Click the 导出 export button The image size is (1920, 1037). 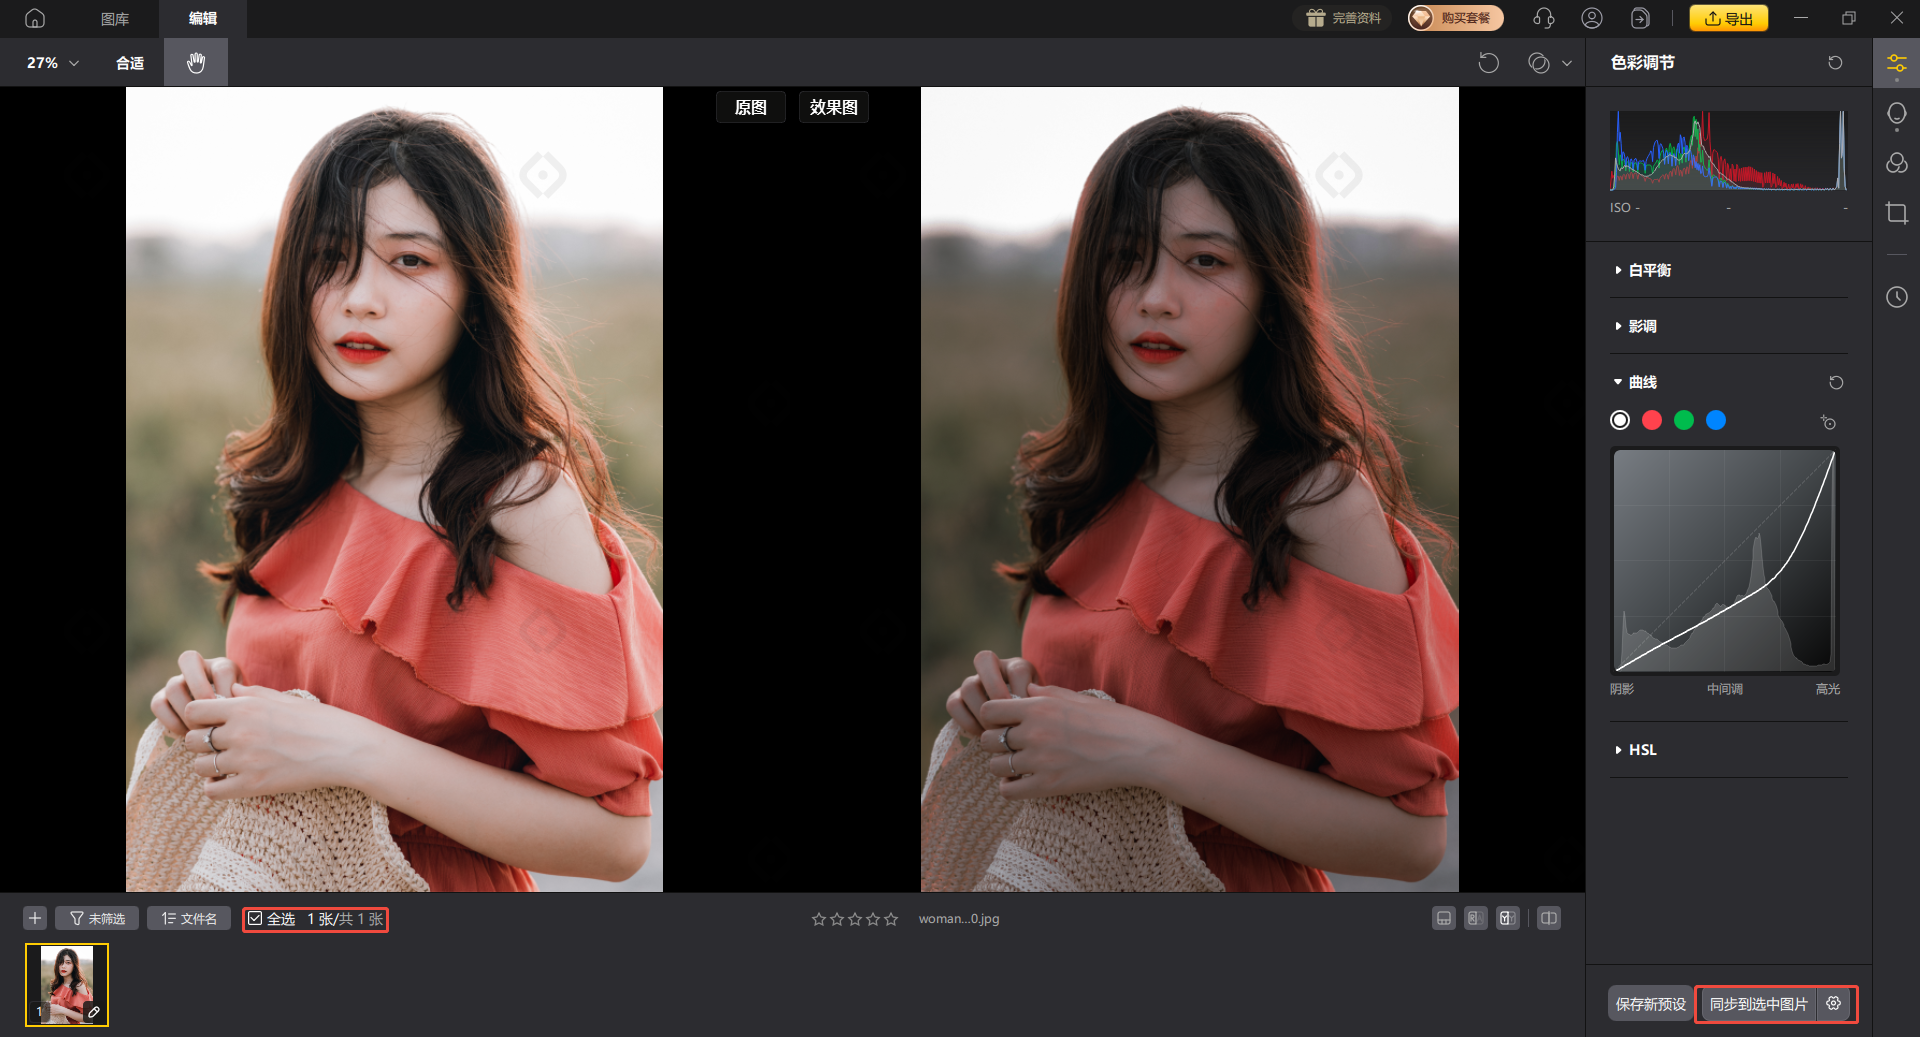point(1728,18)
